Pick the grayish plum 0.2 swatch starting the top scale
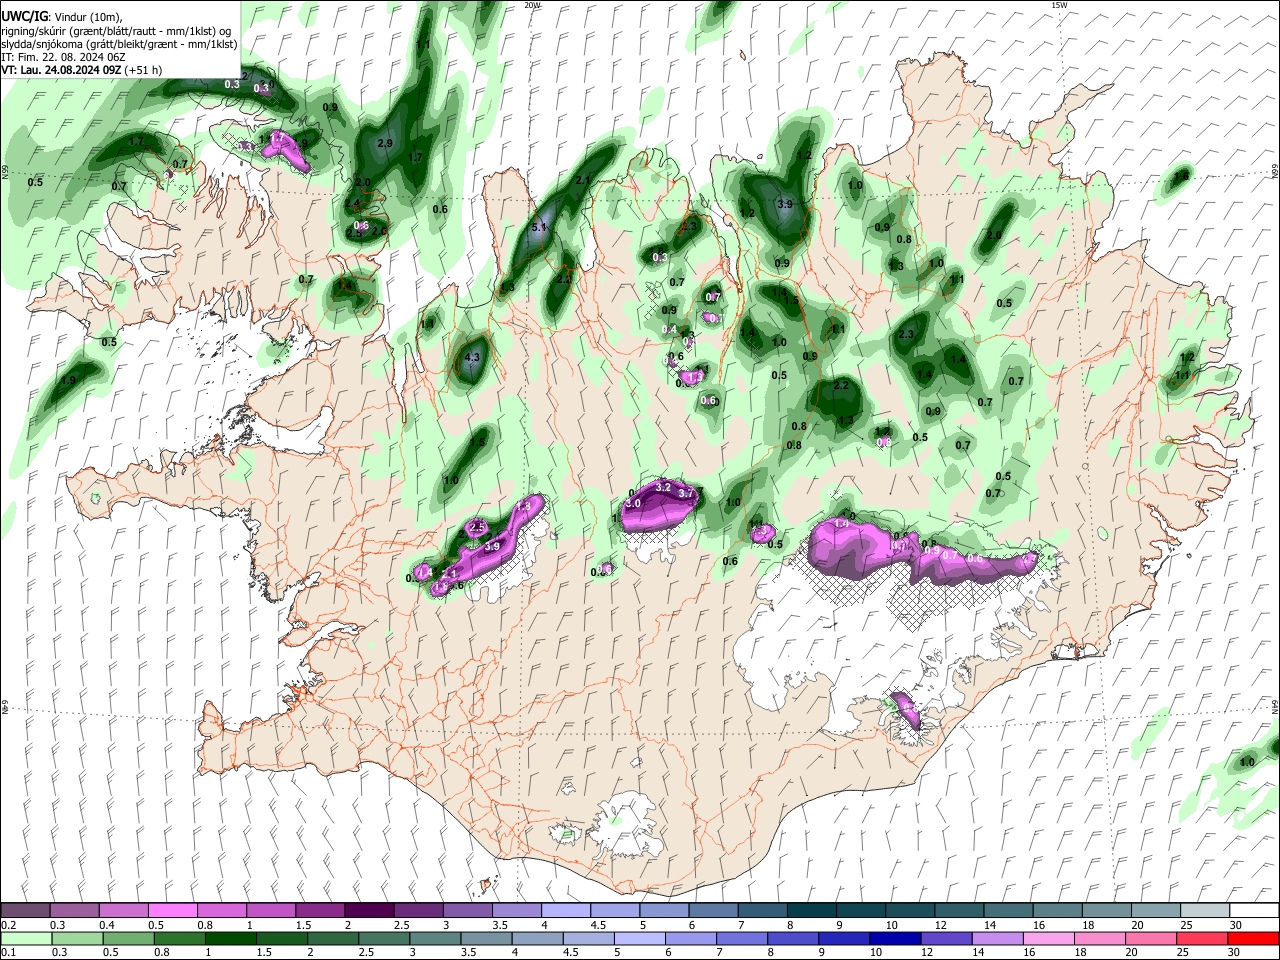Screen dimensions: 1280x960 pos(25,911)
